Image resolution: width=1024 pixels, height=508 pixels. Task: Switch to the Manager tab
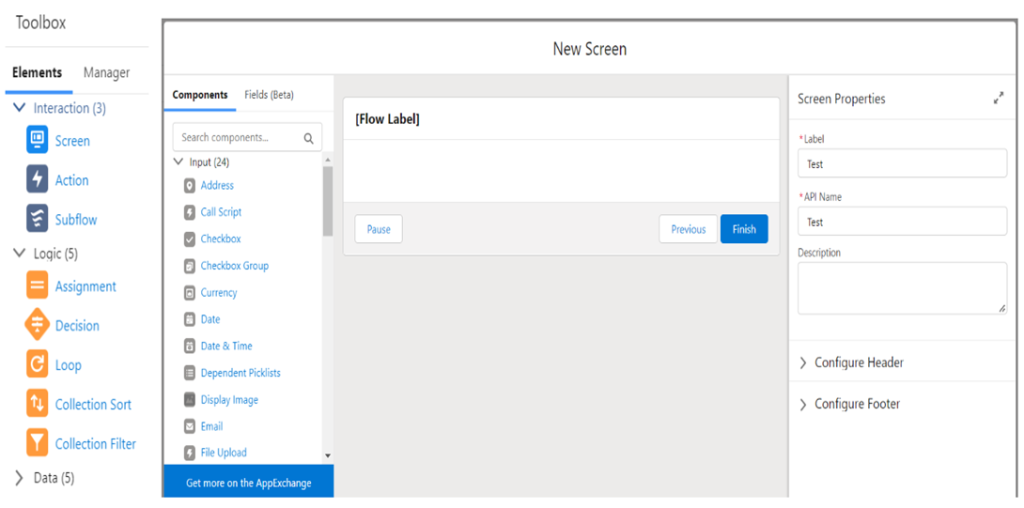click(x=106, y=72)
